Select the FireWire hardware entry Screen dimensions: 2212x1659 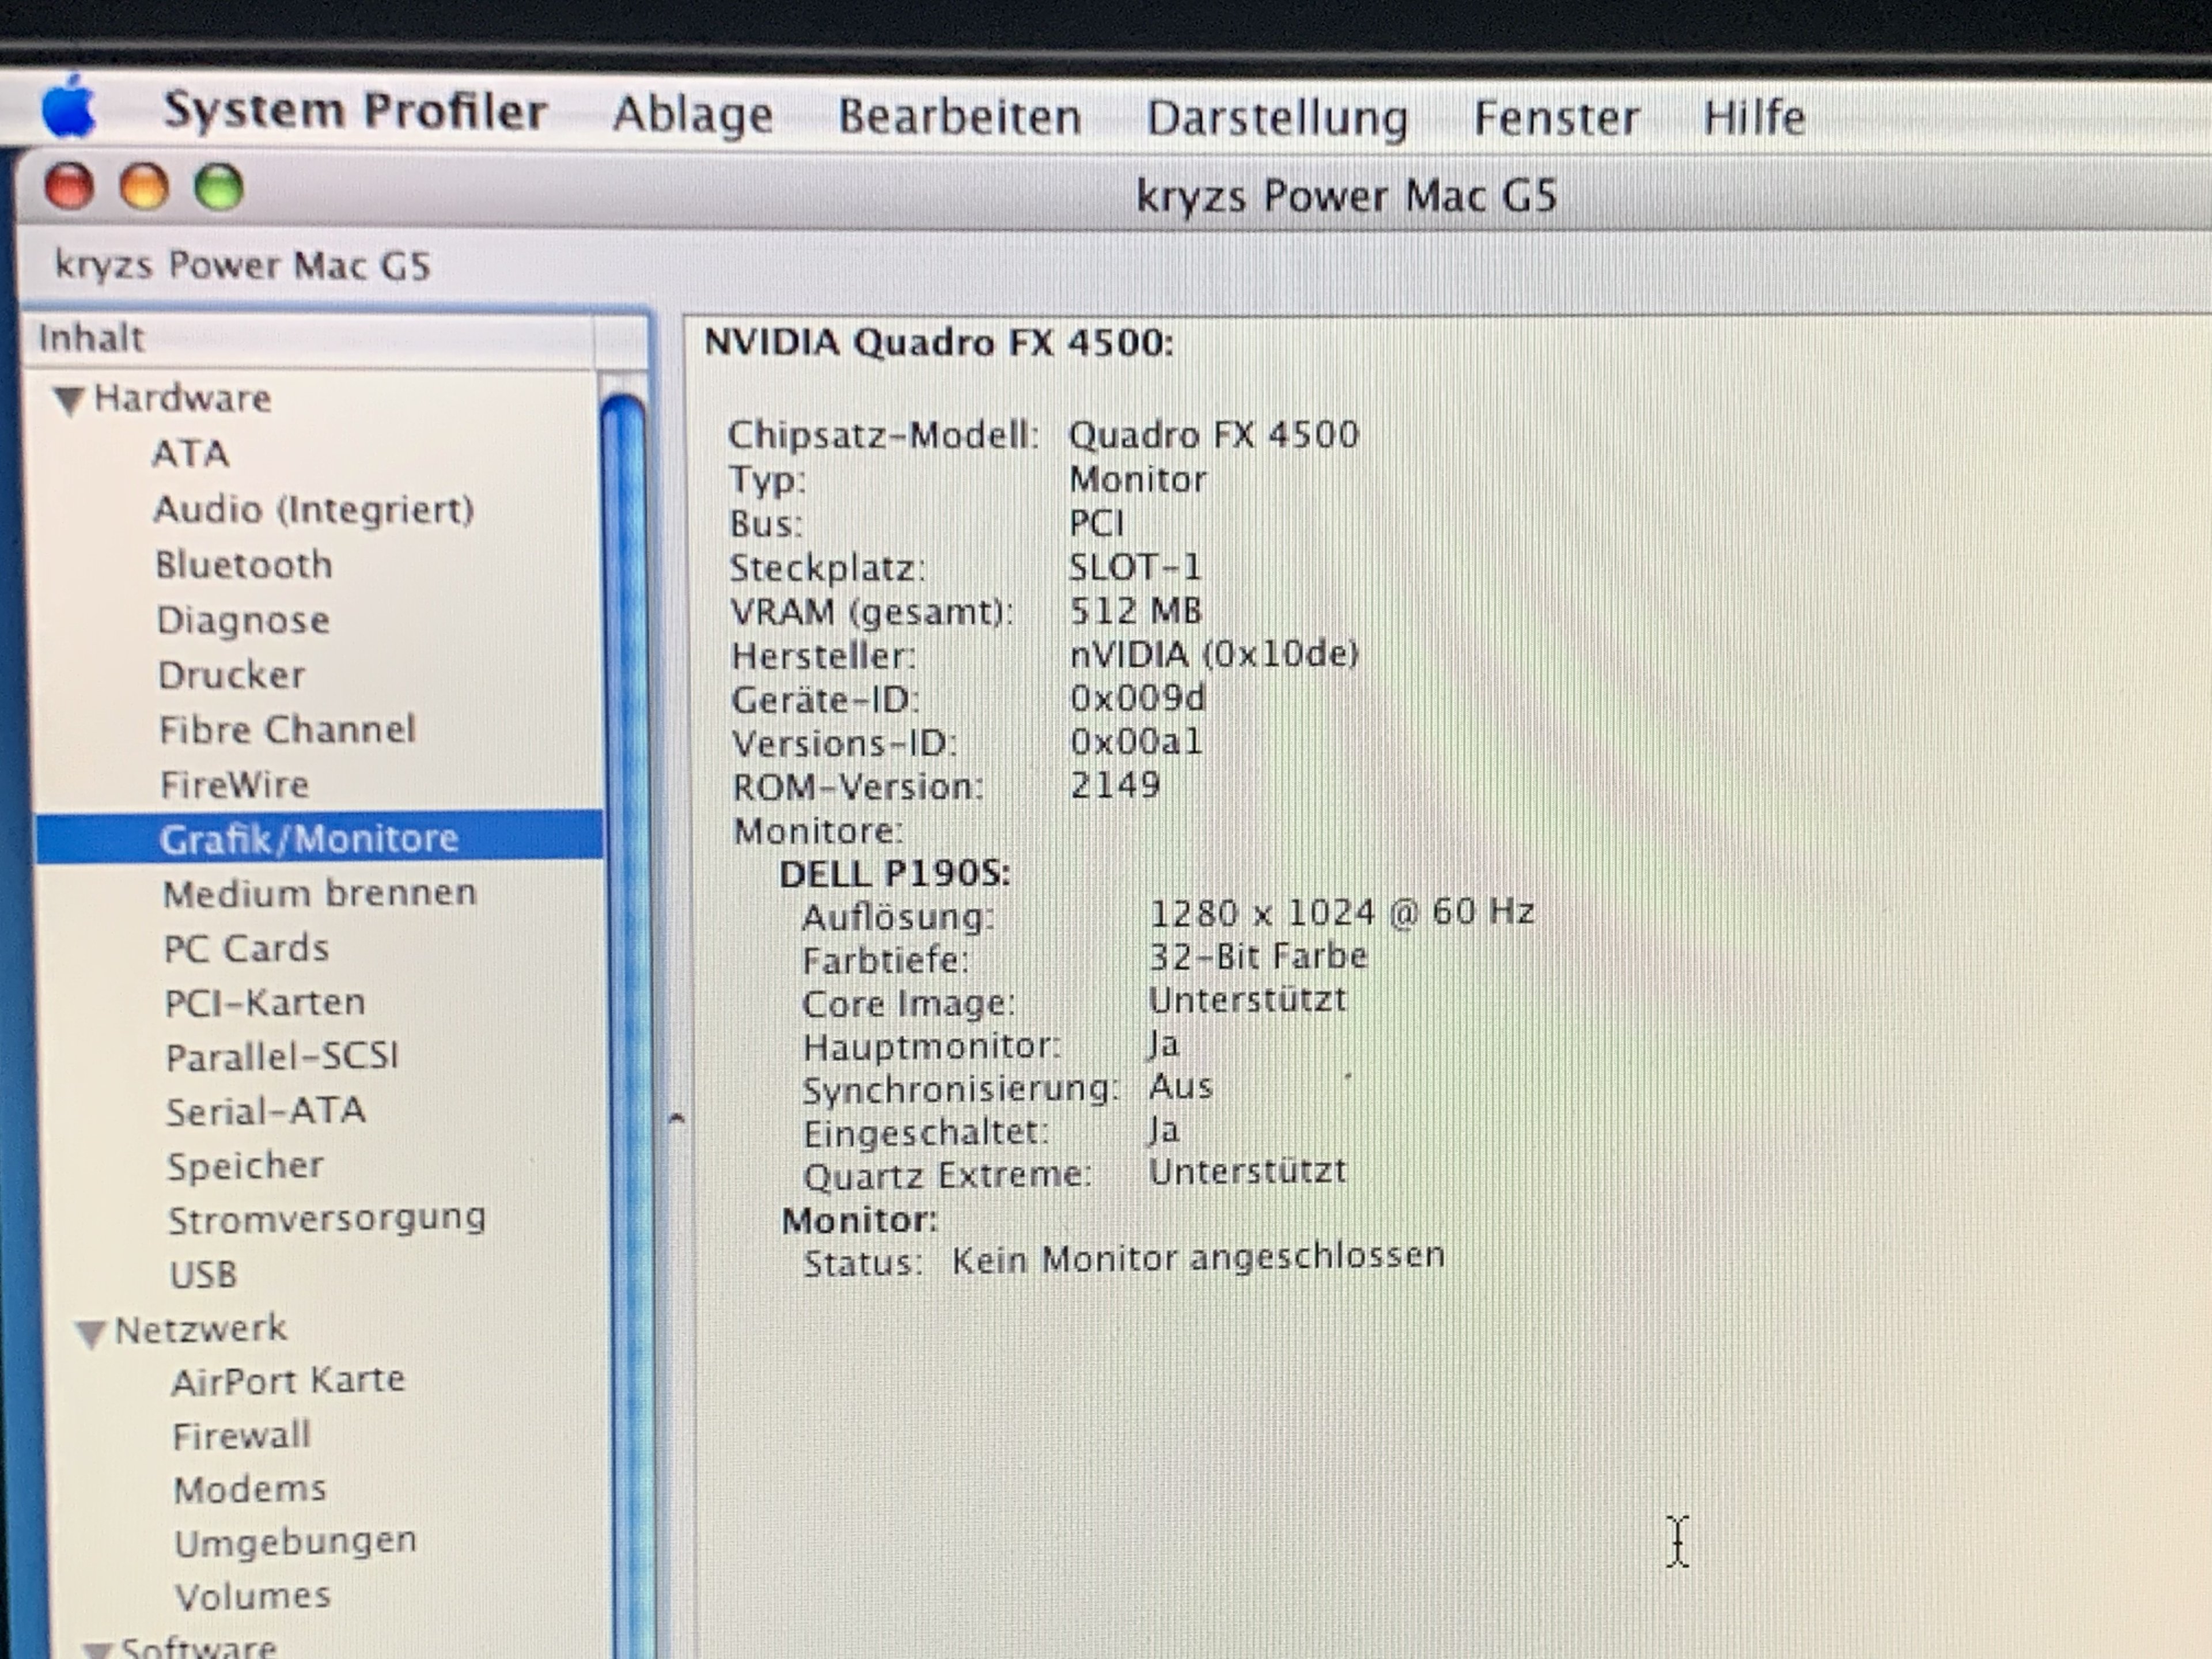[234, 784]
